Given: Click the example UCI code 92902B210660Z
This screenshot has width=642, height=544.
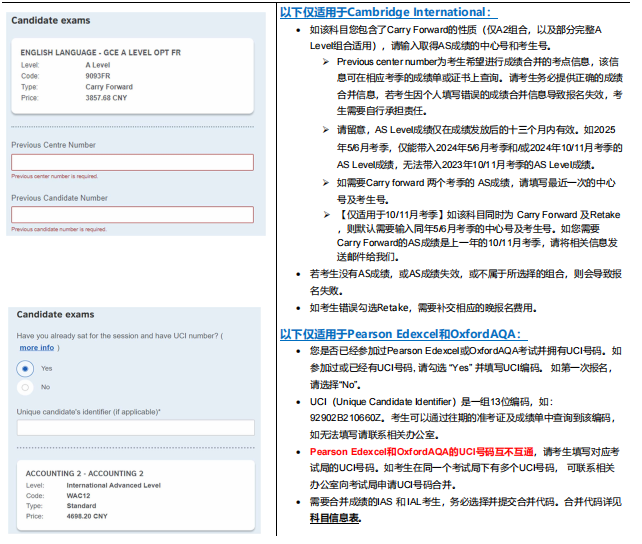Looking at the screenshot, I should coord(347,418).
